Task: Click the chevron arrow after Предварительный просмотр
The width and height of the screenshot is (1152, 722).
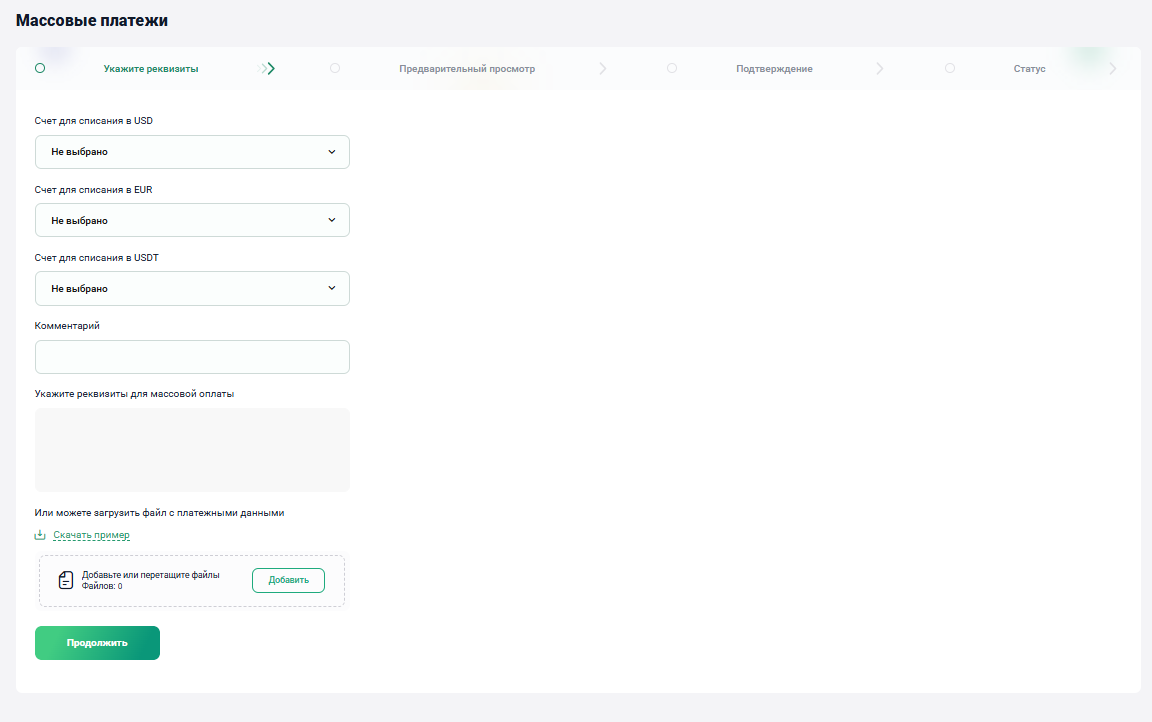Action: pyautogui.click(x=602, y=68)
